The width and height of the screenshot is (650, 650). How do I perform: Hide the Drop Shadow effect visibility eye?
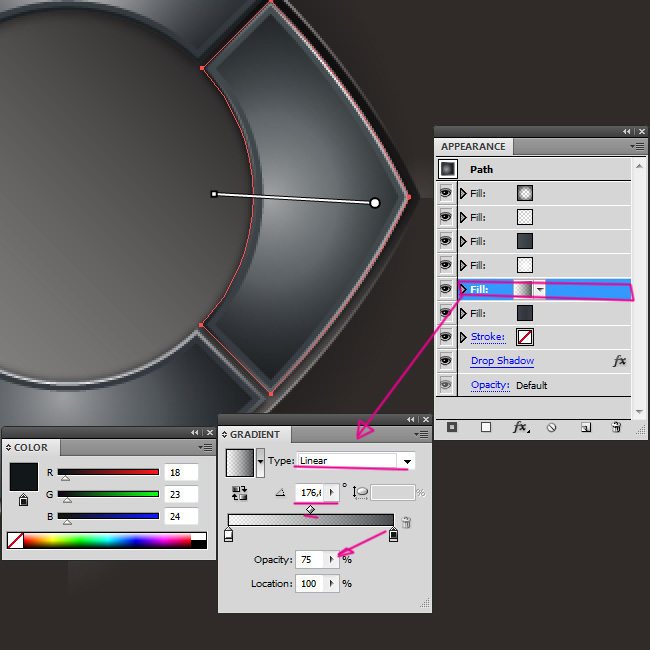(x=446, y=361)
